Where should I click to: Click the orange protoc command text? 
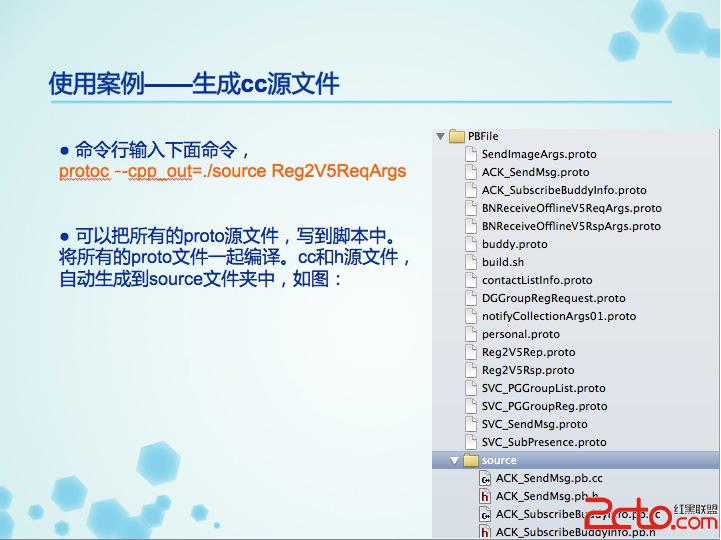pos(233,172)
